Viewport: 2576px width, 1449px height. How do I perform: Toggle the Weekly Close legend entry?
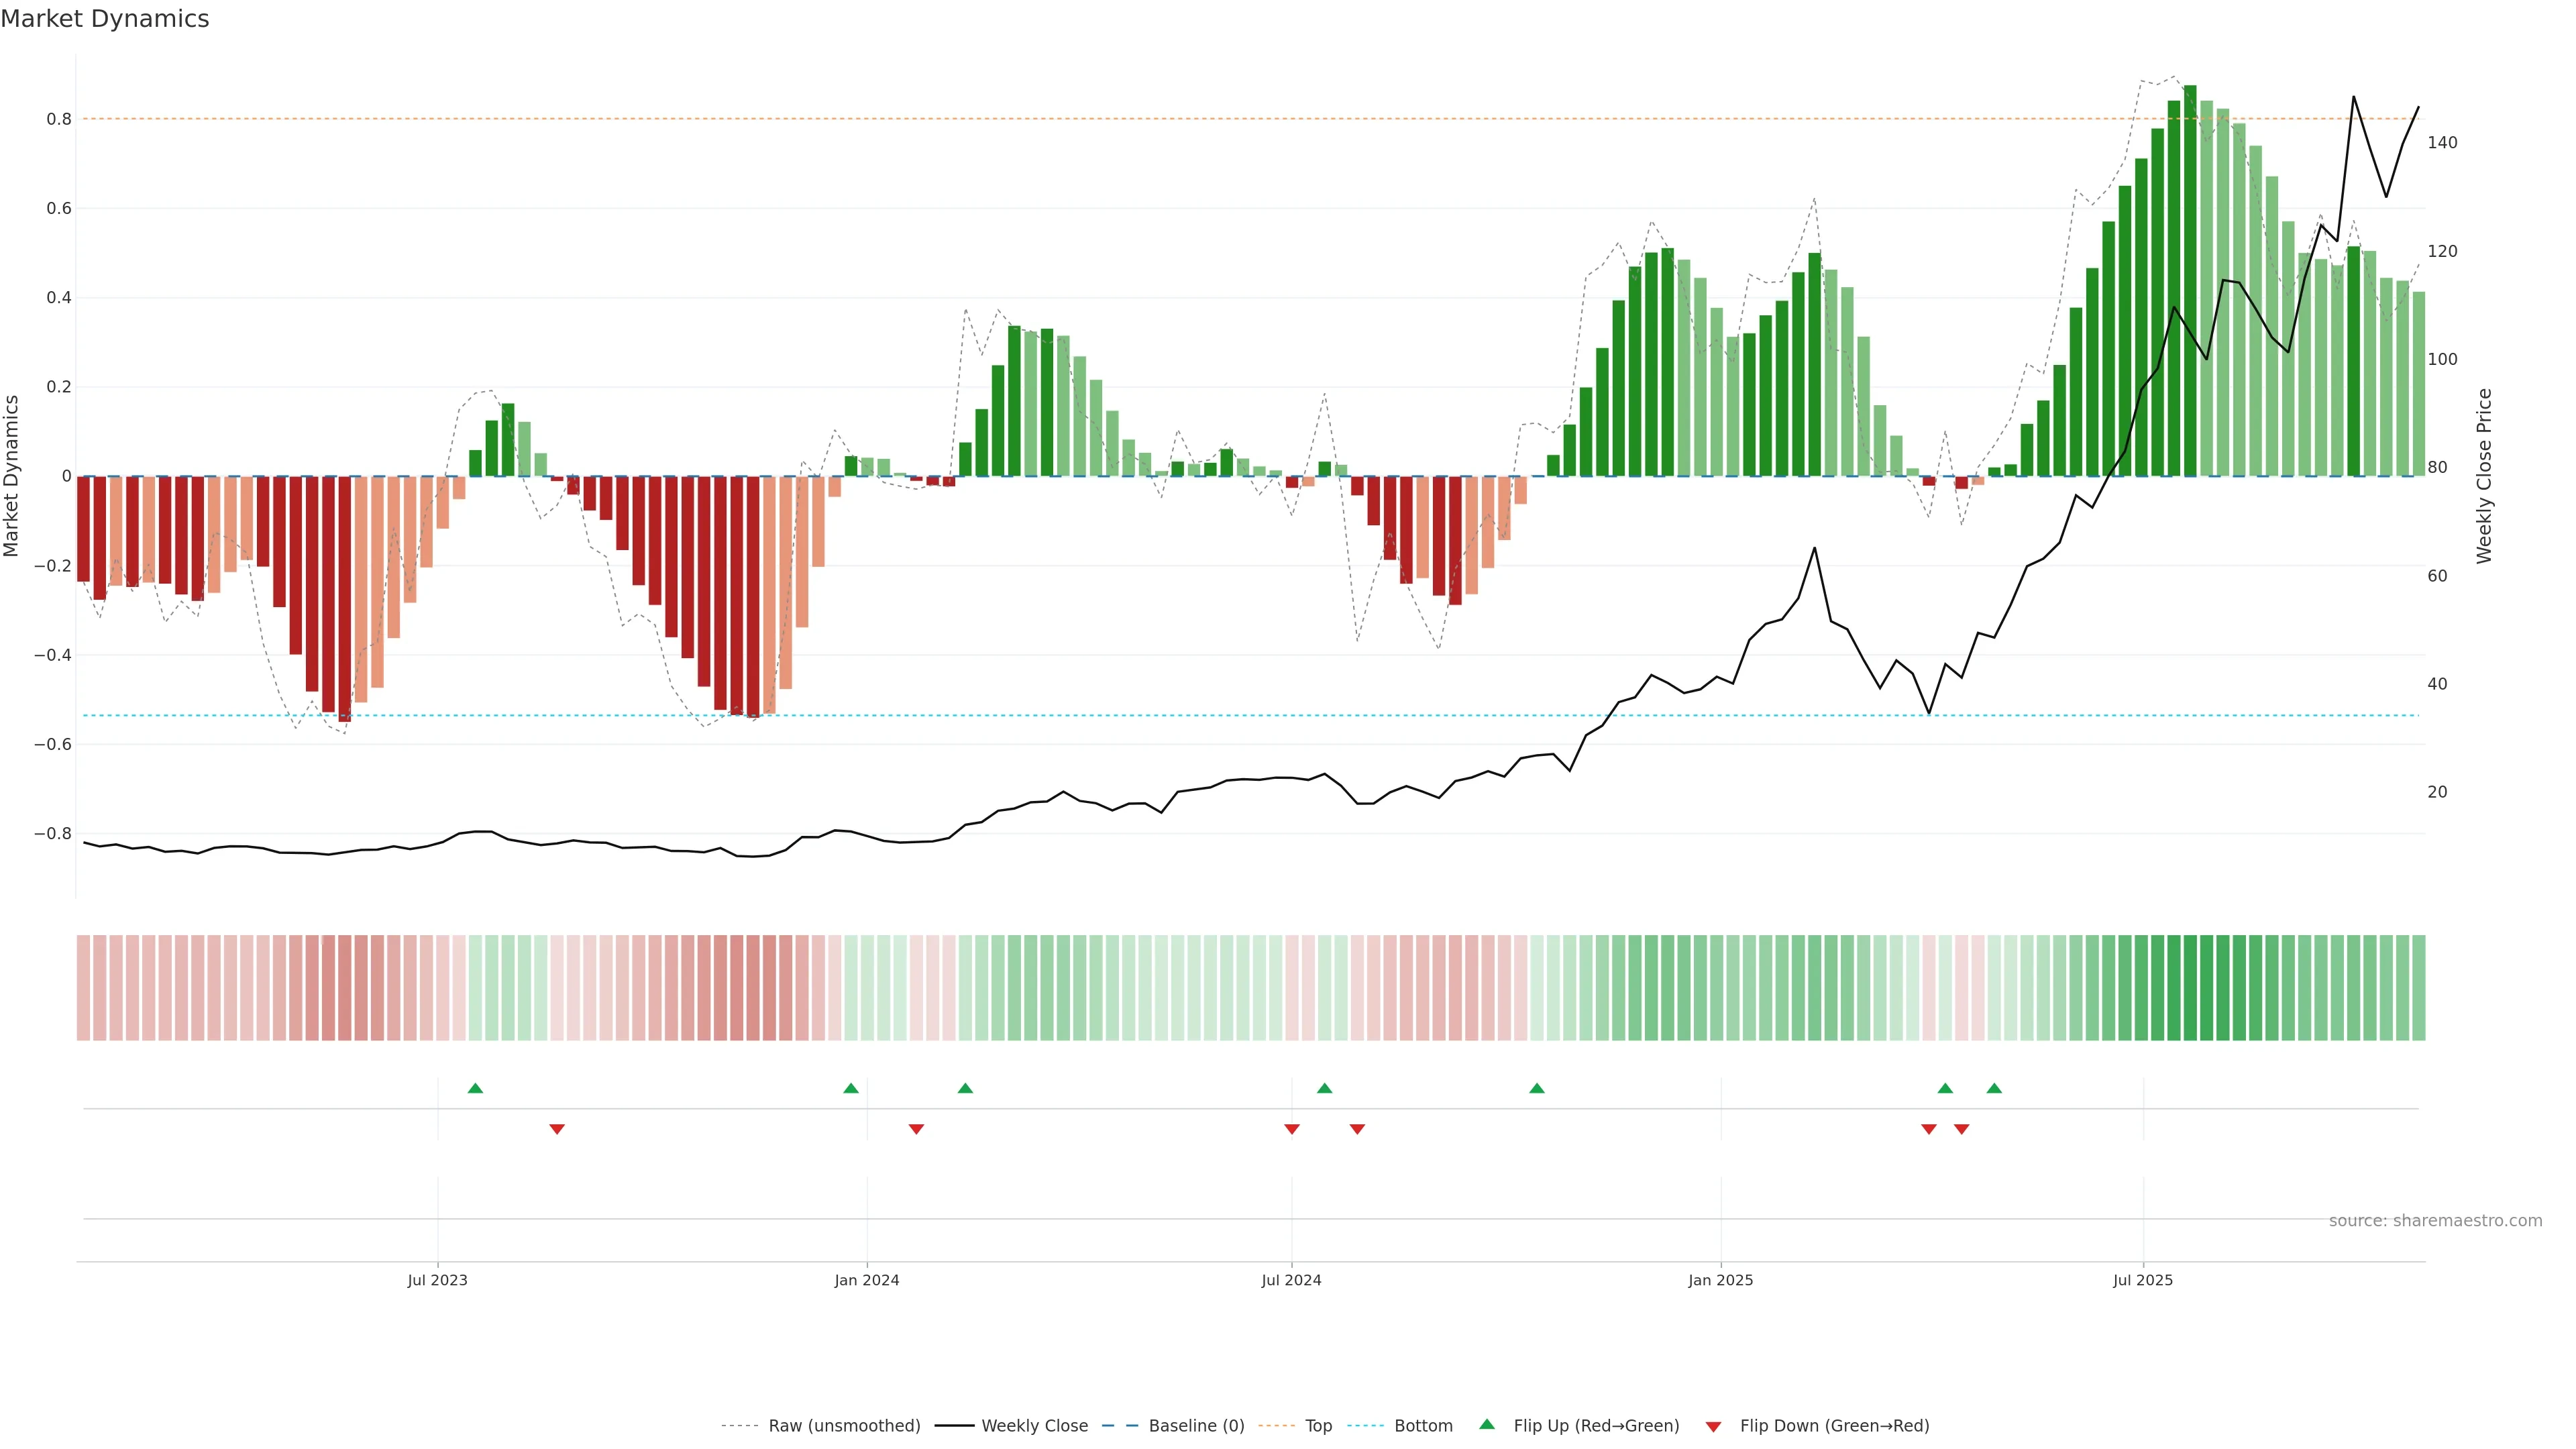pyautogui.click(x=1034, y=1426)
